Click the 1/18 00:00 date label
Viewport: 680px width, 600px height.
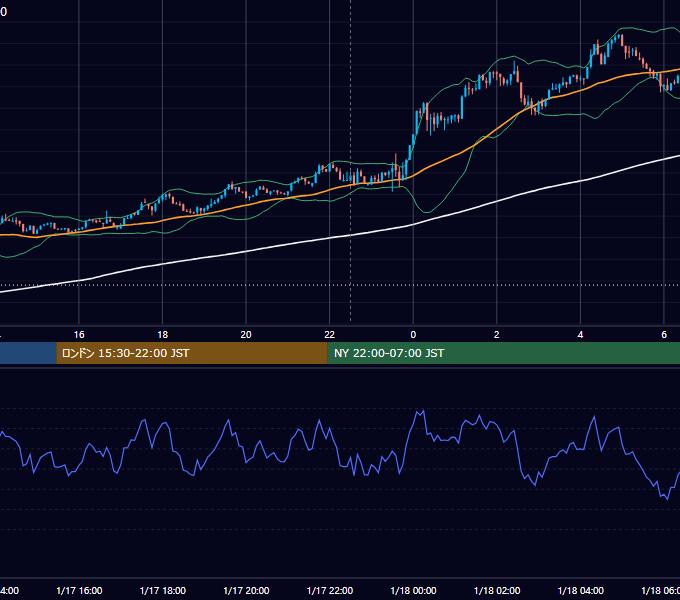point(413,591)
